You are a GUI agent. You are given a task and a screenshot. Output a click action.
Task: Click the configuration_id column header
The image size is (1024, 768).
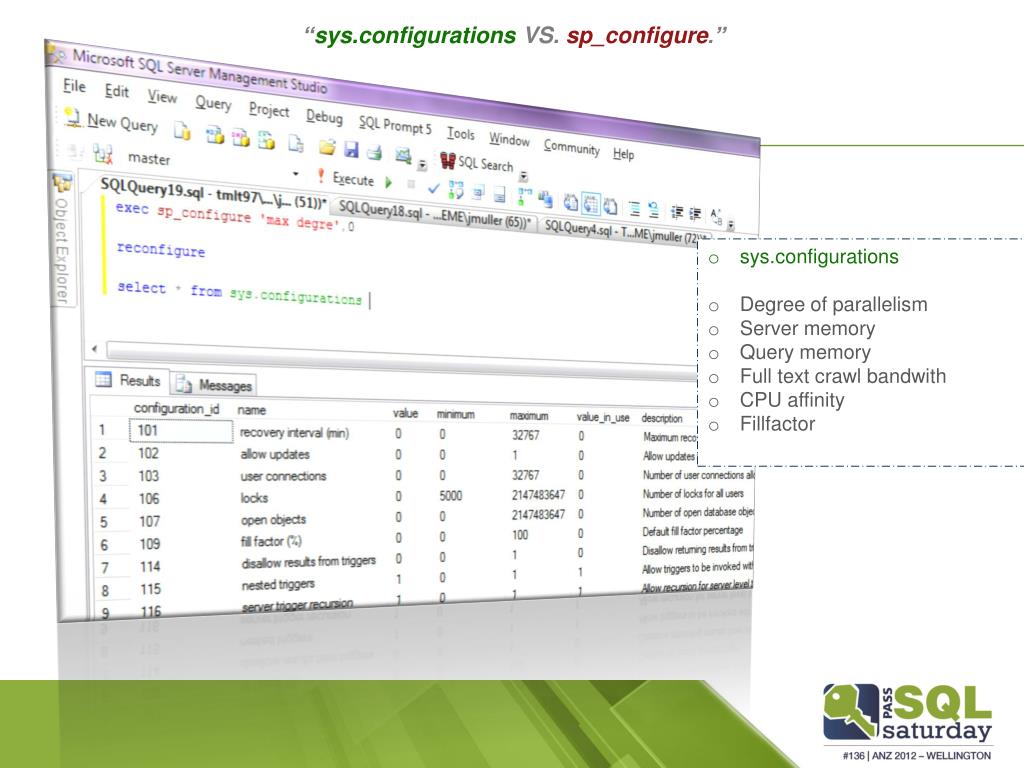[176, 408]
